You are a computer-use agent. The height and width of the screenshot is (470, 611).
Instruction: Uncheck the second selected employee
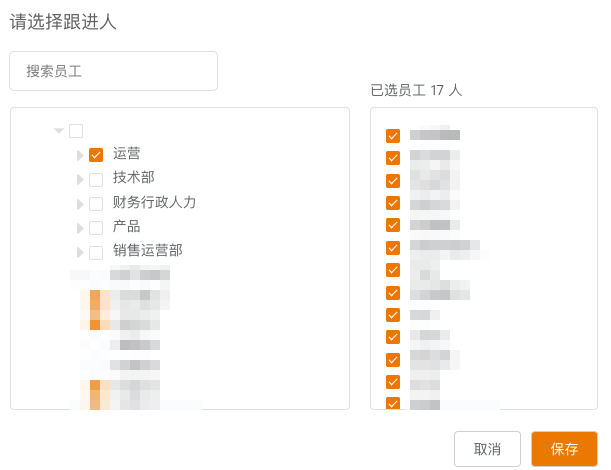tap(393, 158)
